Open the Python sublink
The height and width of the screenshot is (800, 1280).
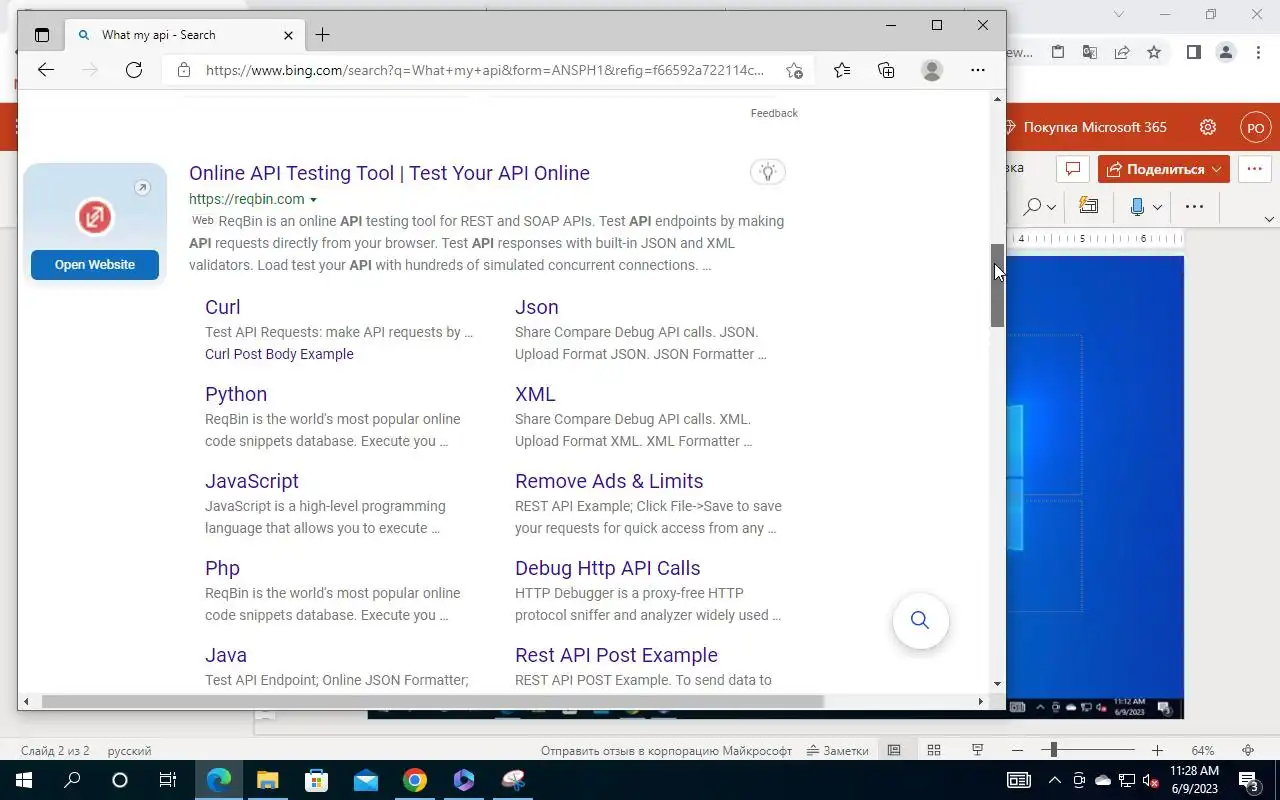point(236,394)
